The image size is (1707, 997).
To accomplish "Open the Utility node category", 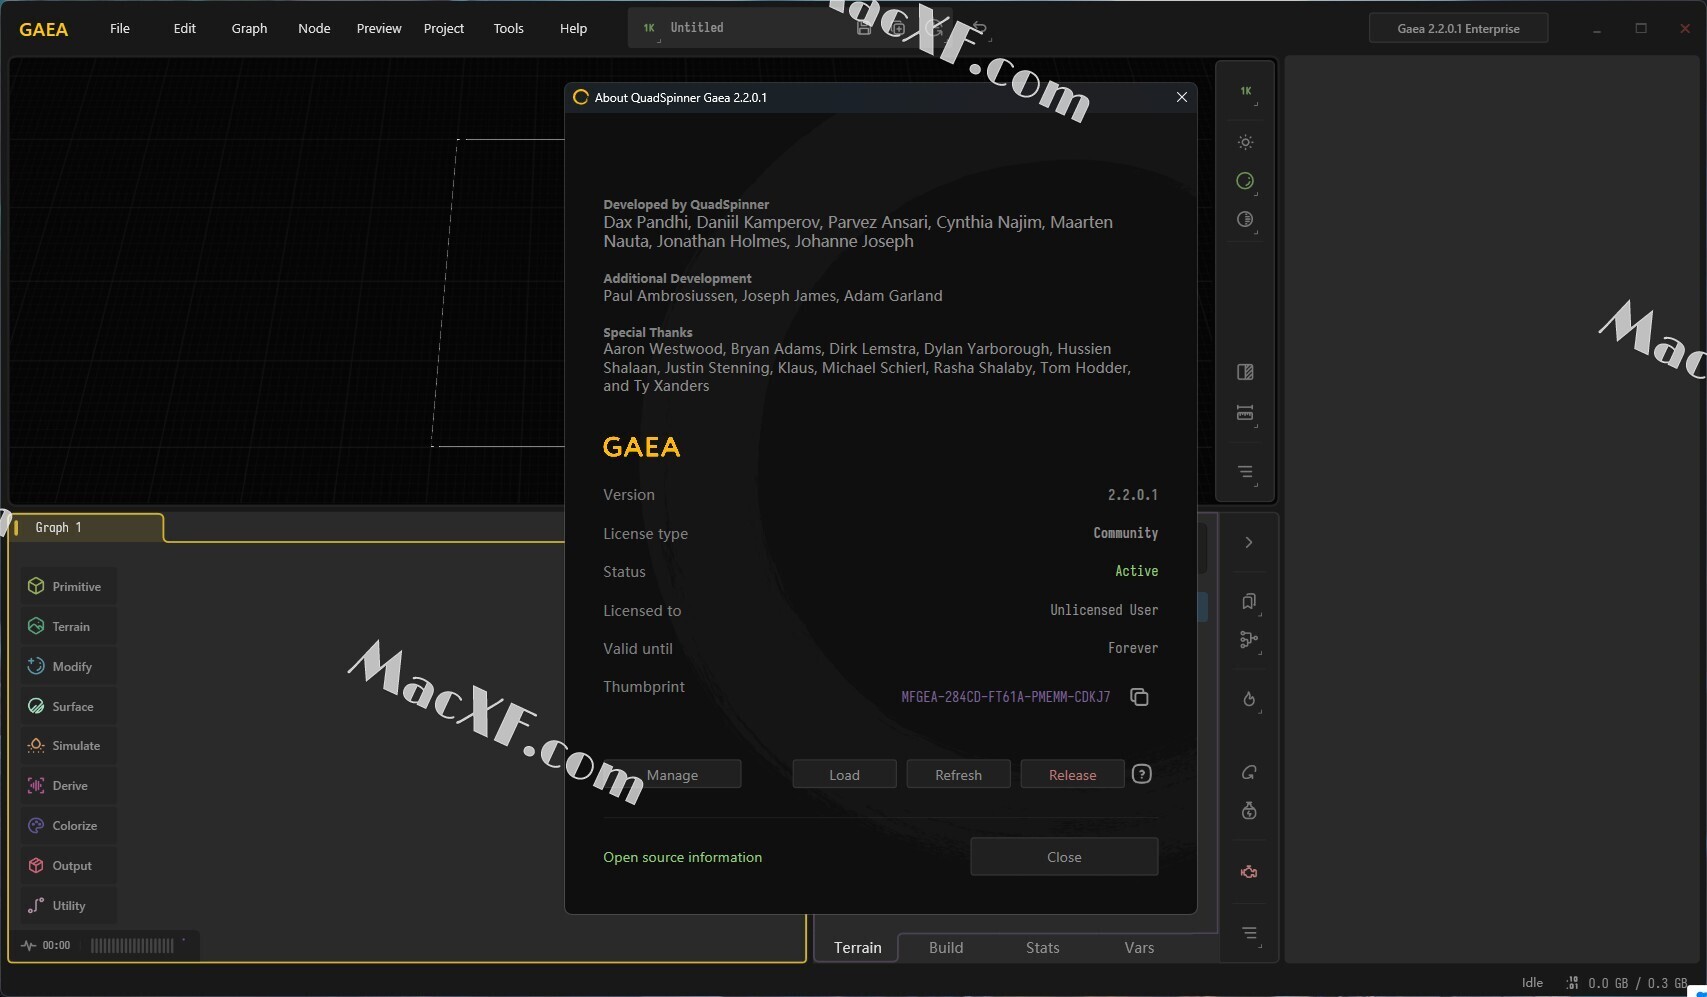I will click(x=68, y=905).
